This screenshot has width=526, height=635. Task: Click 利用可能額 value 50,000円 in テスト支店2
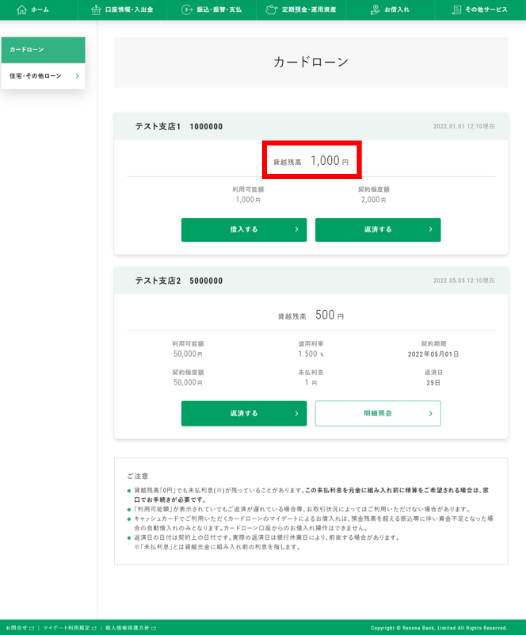coord(188,354)
